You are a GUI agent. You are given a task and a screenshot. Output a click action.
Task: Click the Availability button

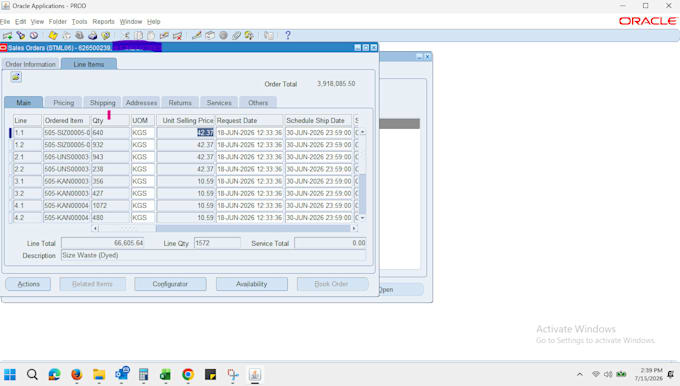[x=252, y=284]
